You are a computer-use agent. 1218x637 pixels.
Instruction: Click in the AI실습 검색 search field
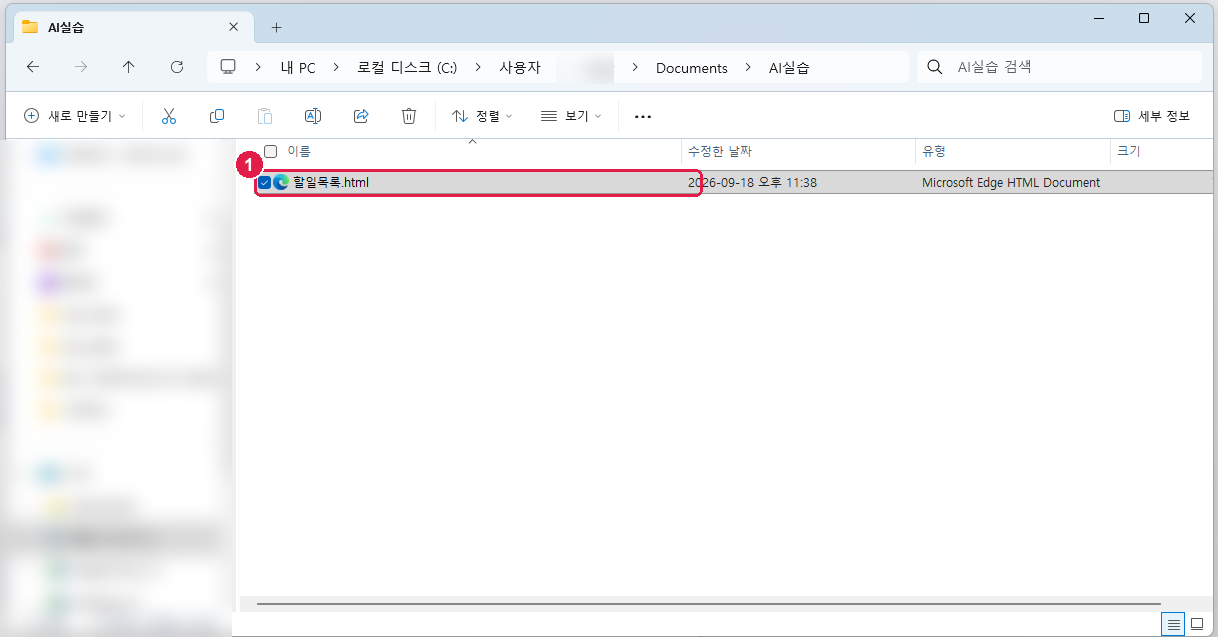[1060, 67]
